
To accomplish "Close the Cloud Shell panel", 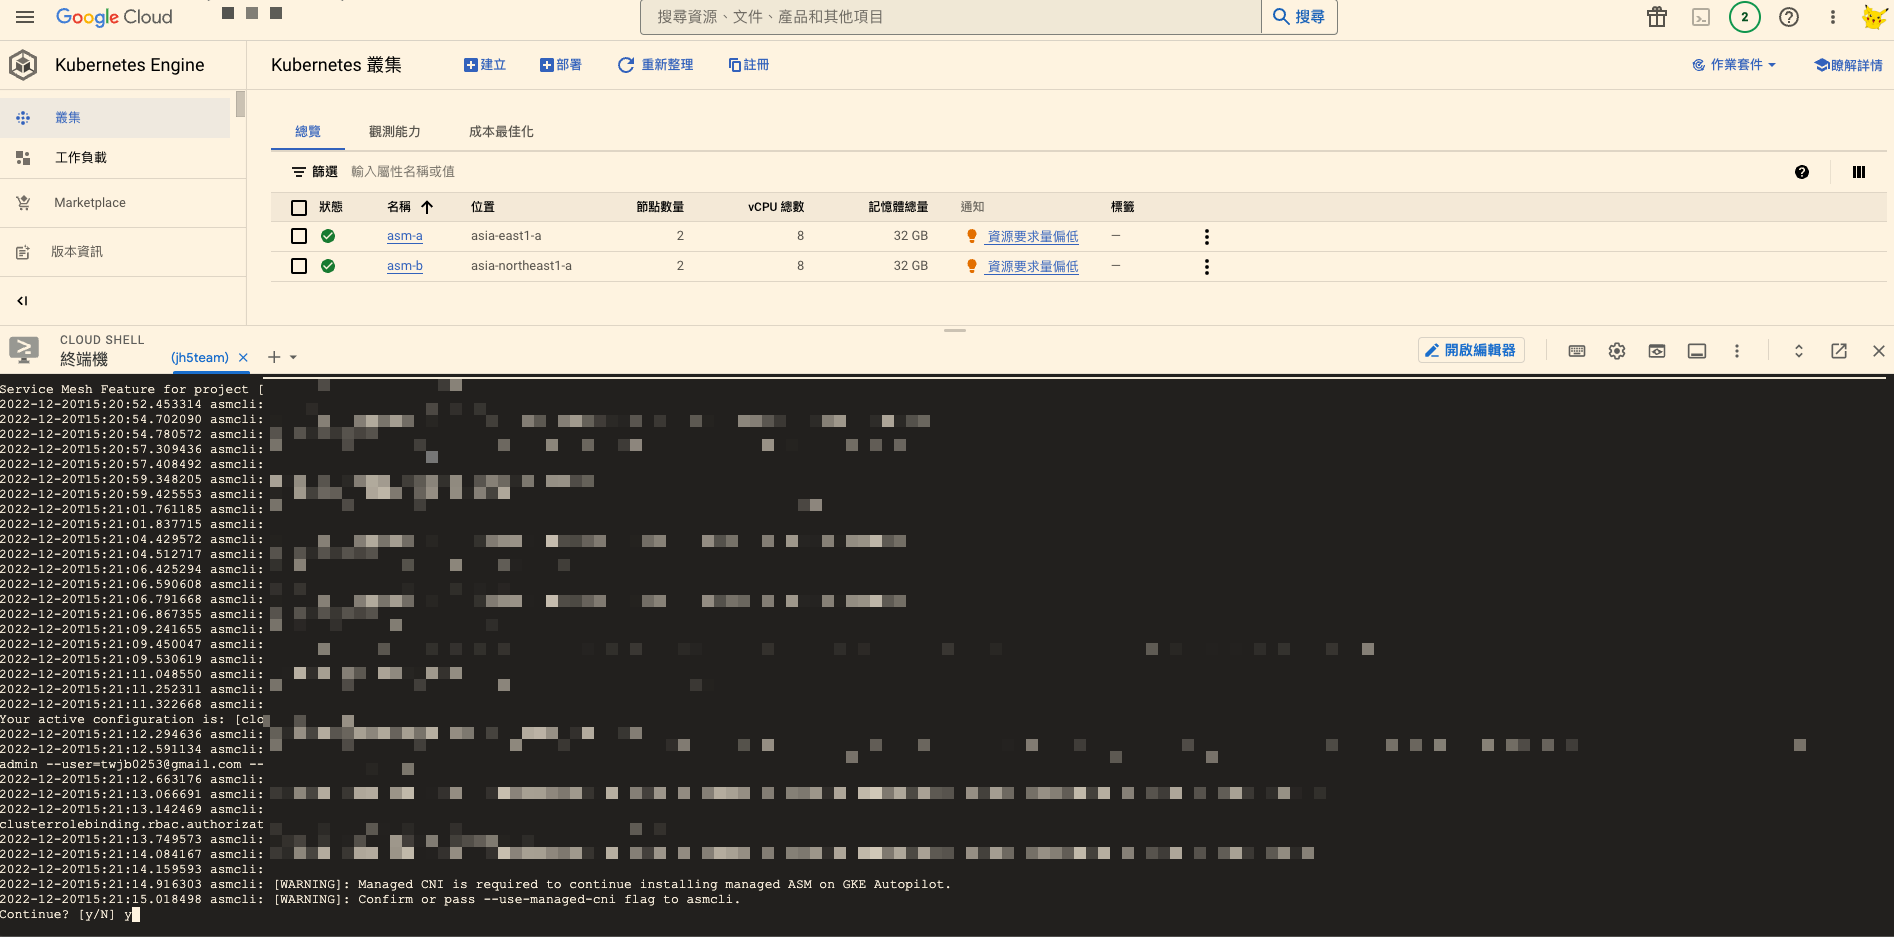I will (1879, 351).
